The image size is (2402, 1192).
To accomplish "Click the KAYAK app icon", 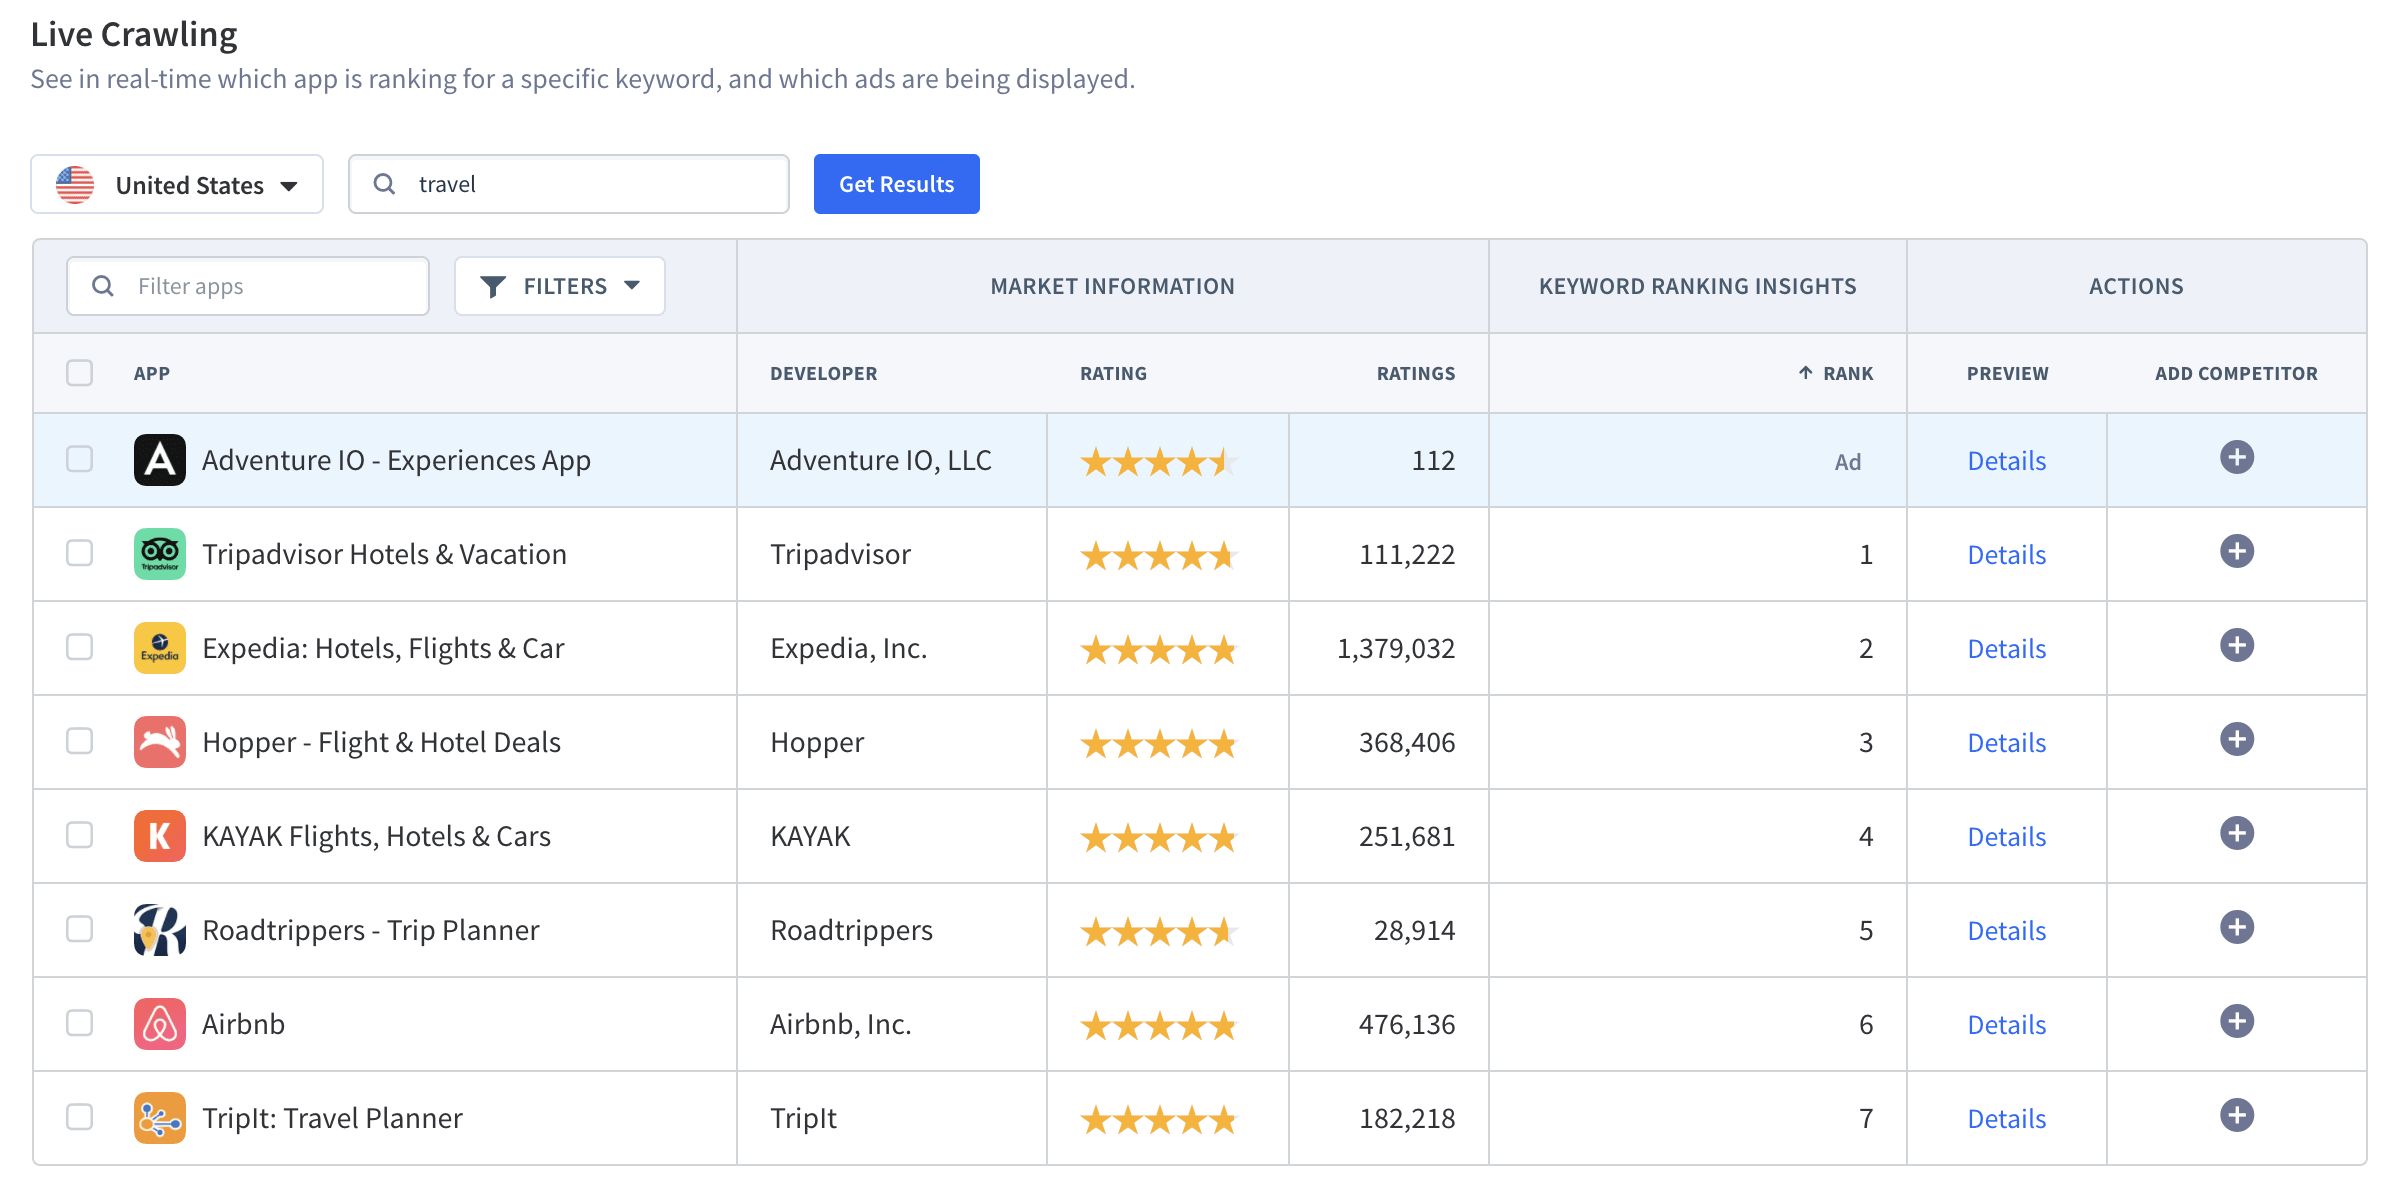I will 160,836.
